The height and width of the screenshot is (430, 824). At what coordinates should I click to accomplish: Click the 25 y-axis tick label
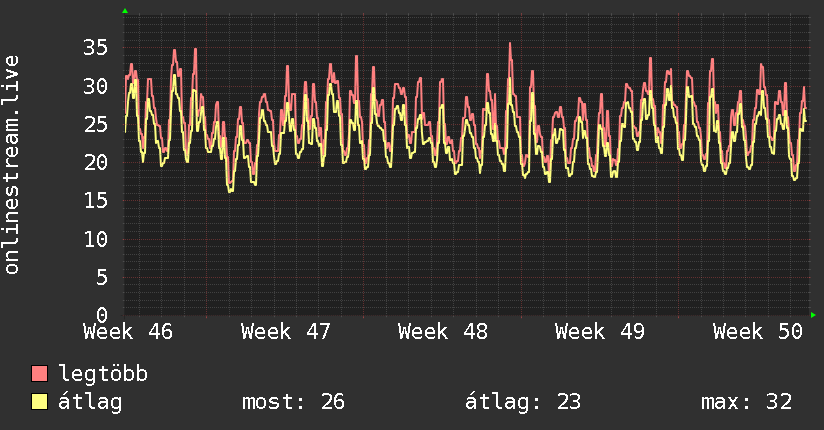pos(96,125)
